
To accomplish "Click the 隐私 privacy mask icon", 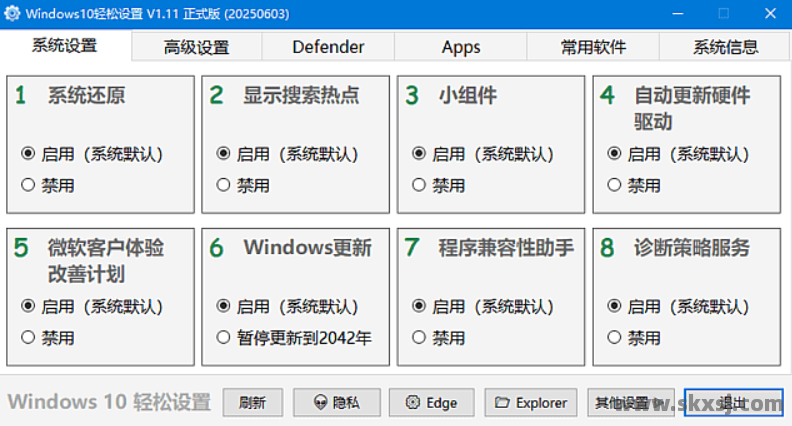I will [320, 403].
